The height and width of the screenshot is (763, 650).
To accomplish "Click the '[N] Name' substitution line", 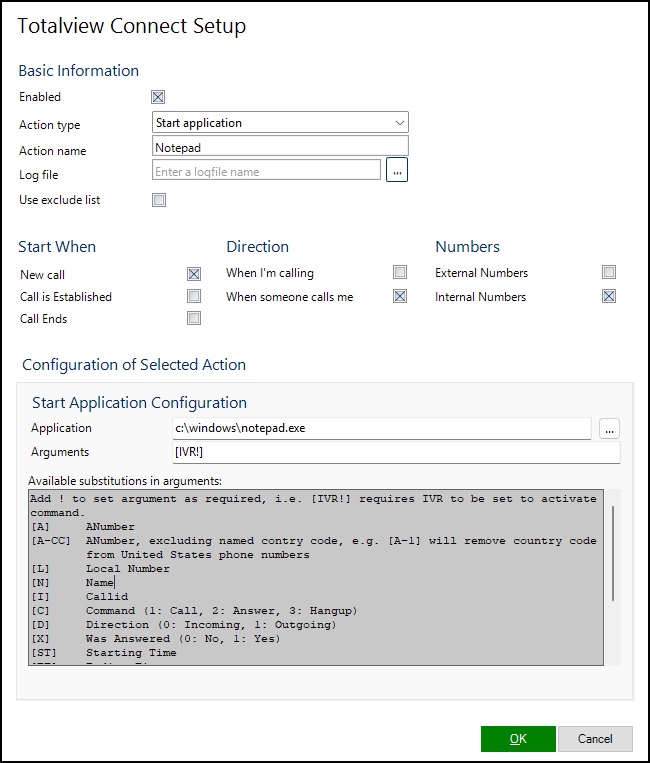I will pyautogui.click(x=72, y=582).
